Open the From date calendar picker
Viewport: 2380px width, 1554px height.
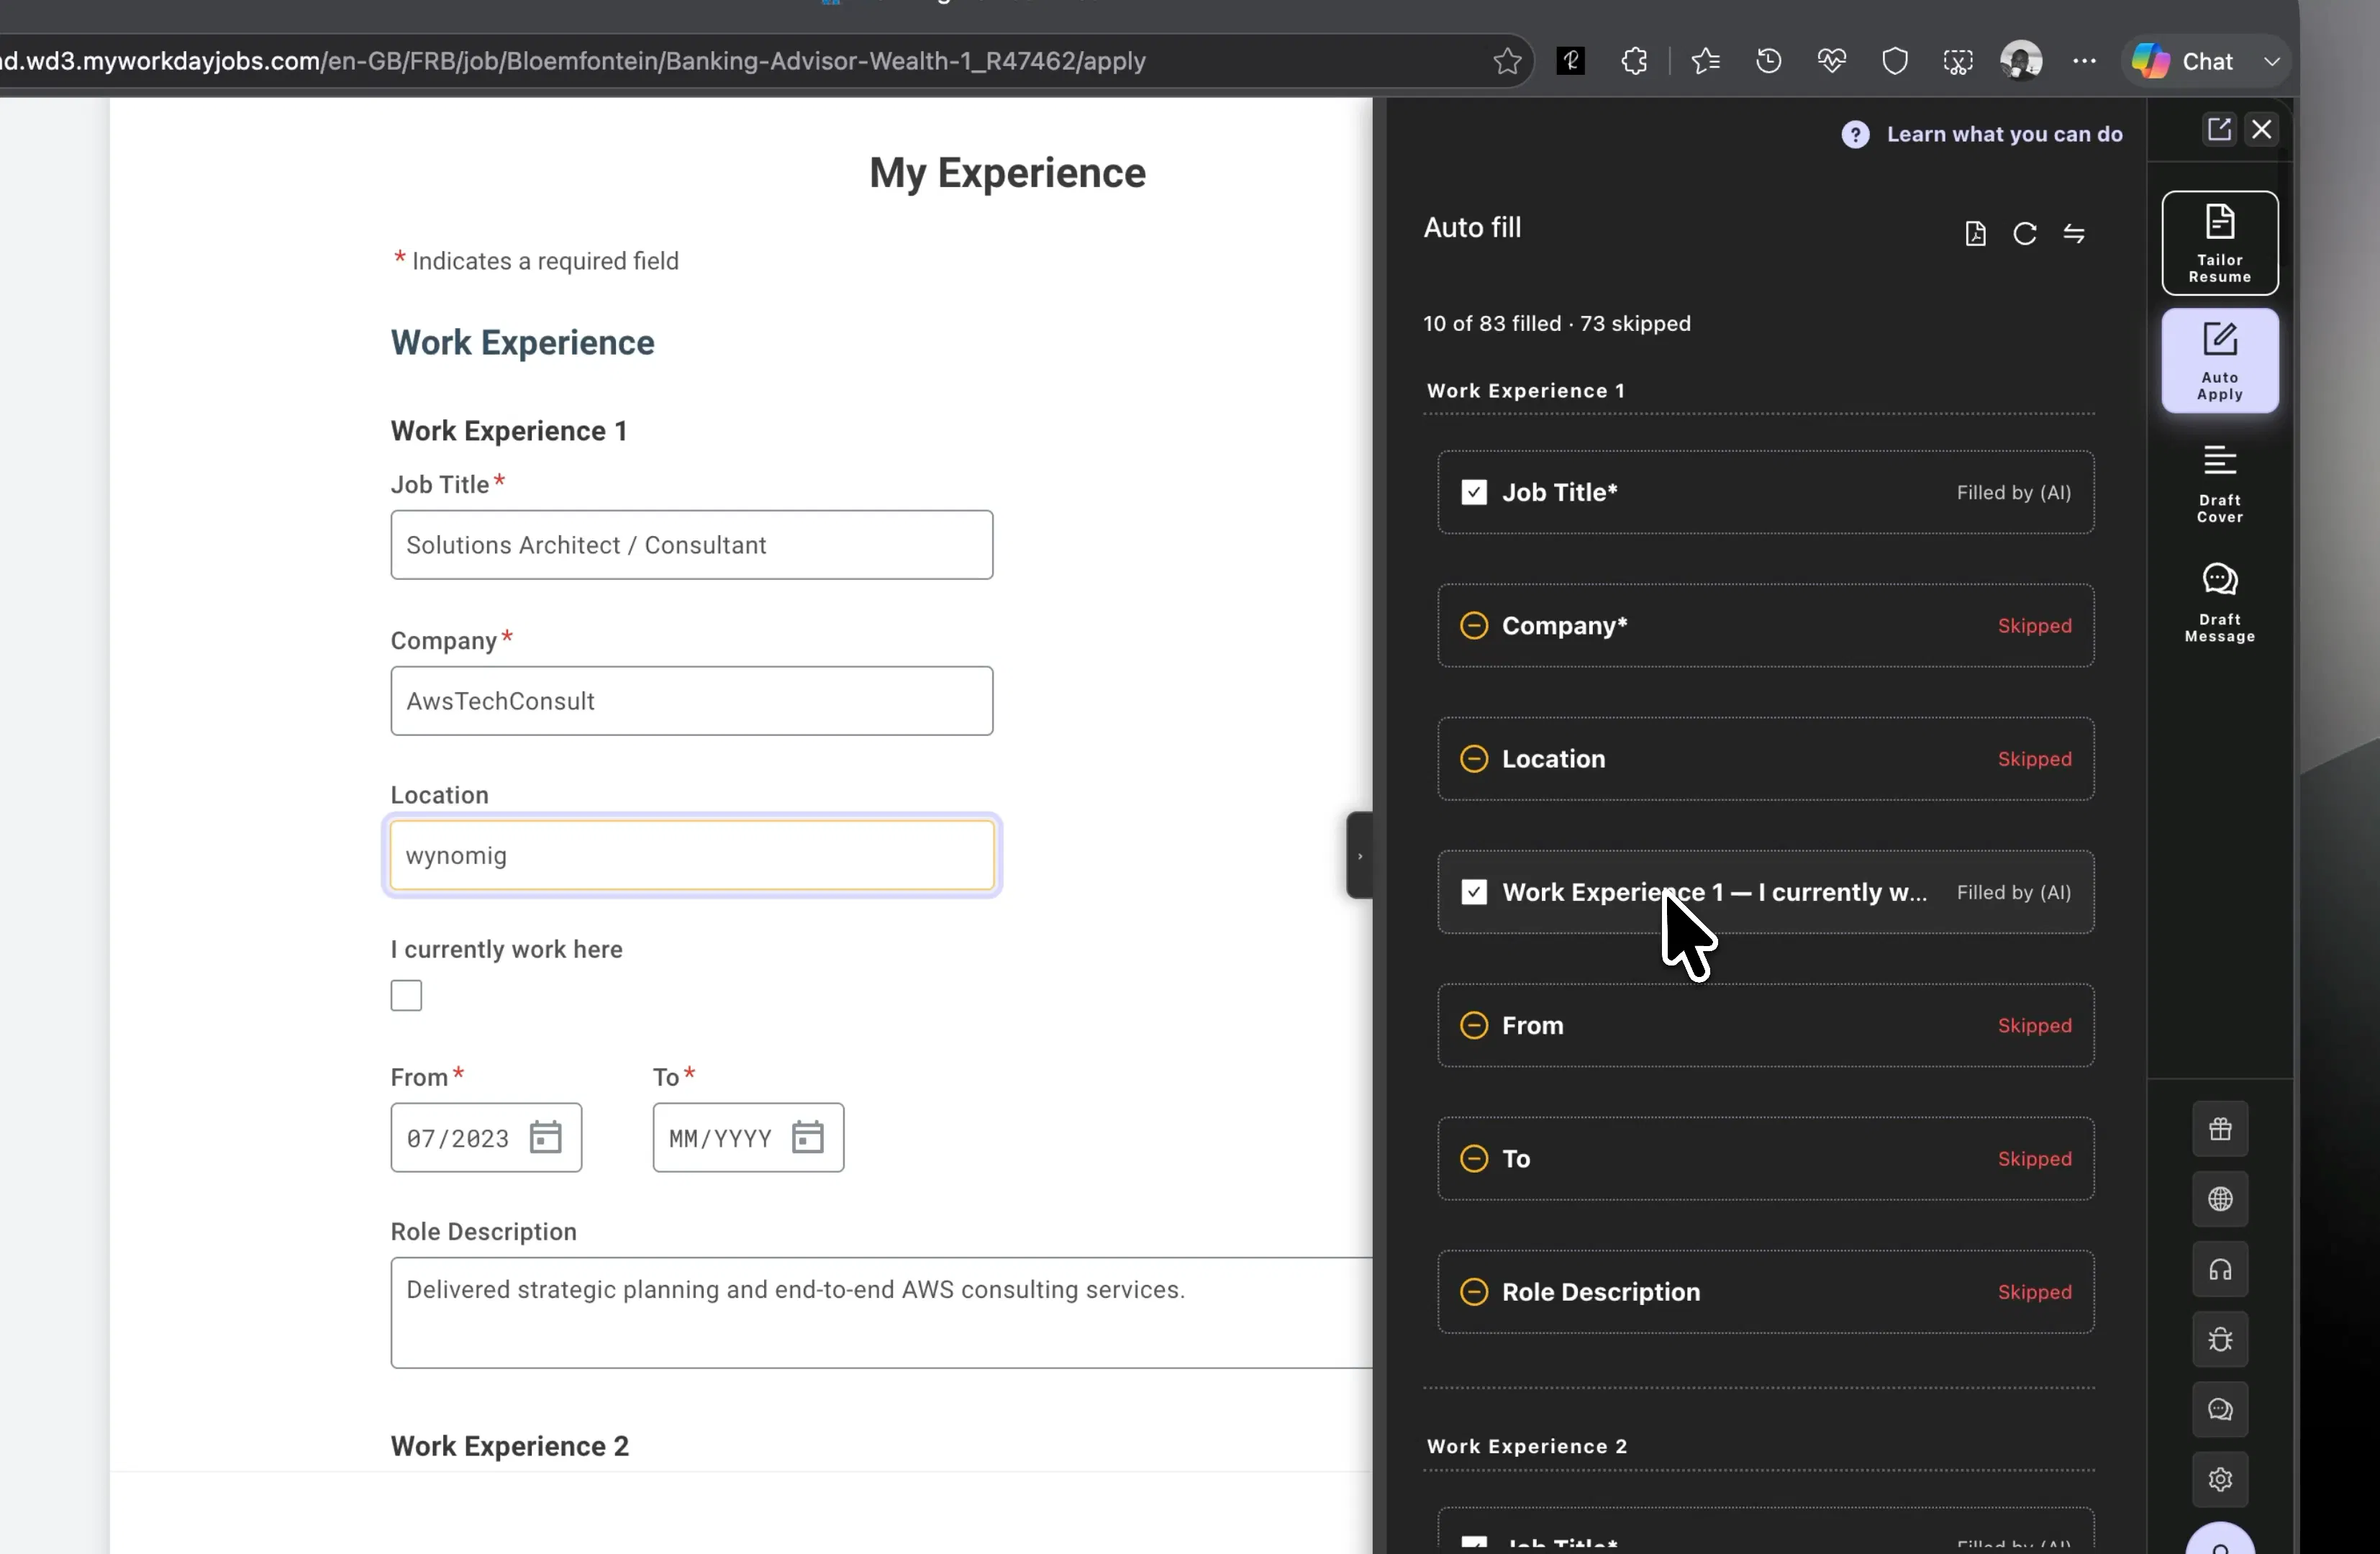(545, 1137)
